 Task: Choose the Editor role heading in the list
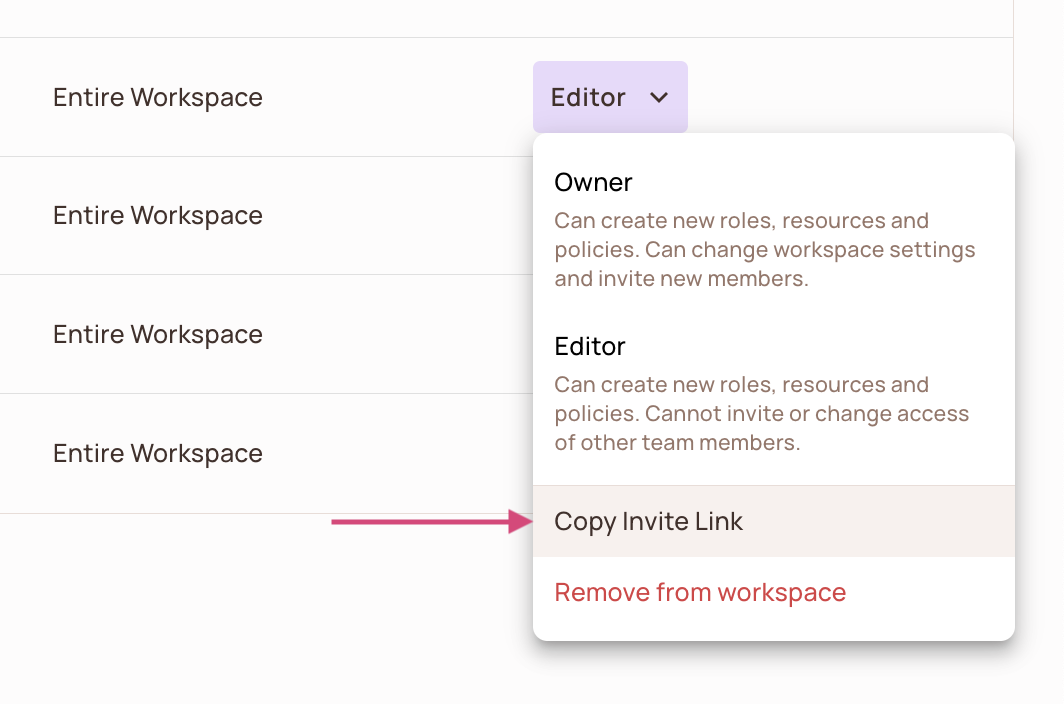tap(589, 347)
